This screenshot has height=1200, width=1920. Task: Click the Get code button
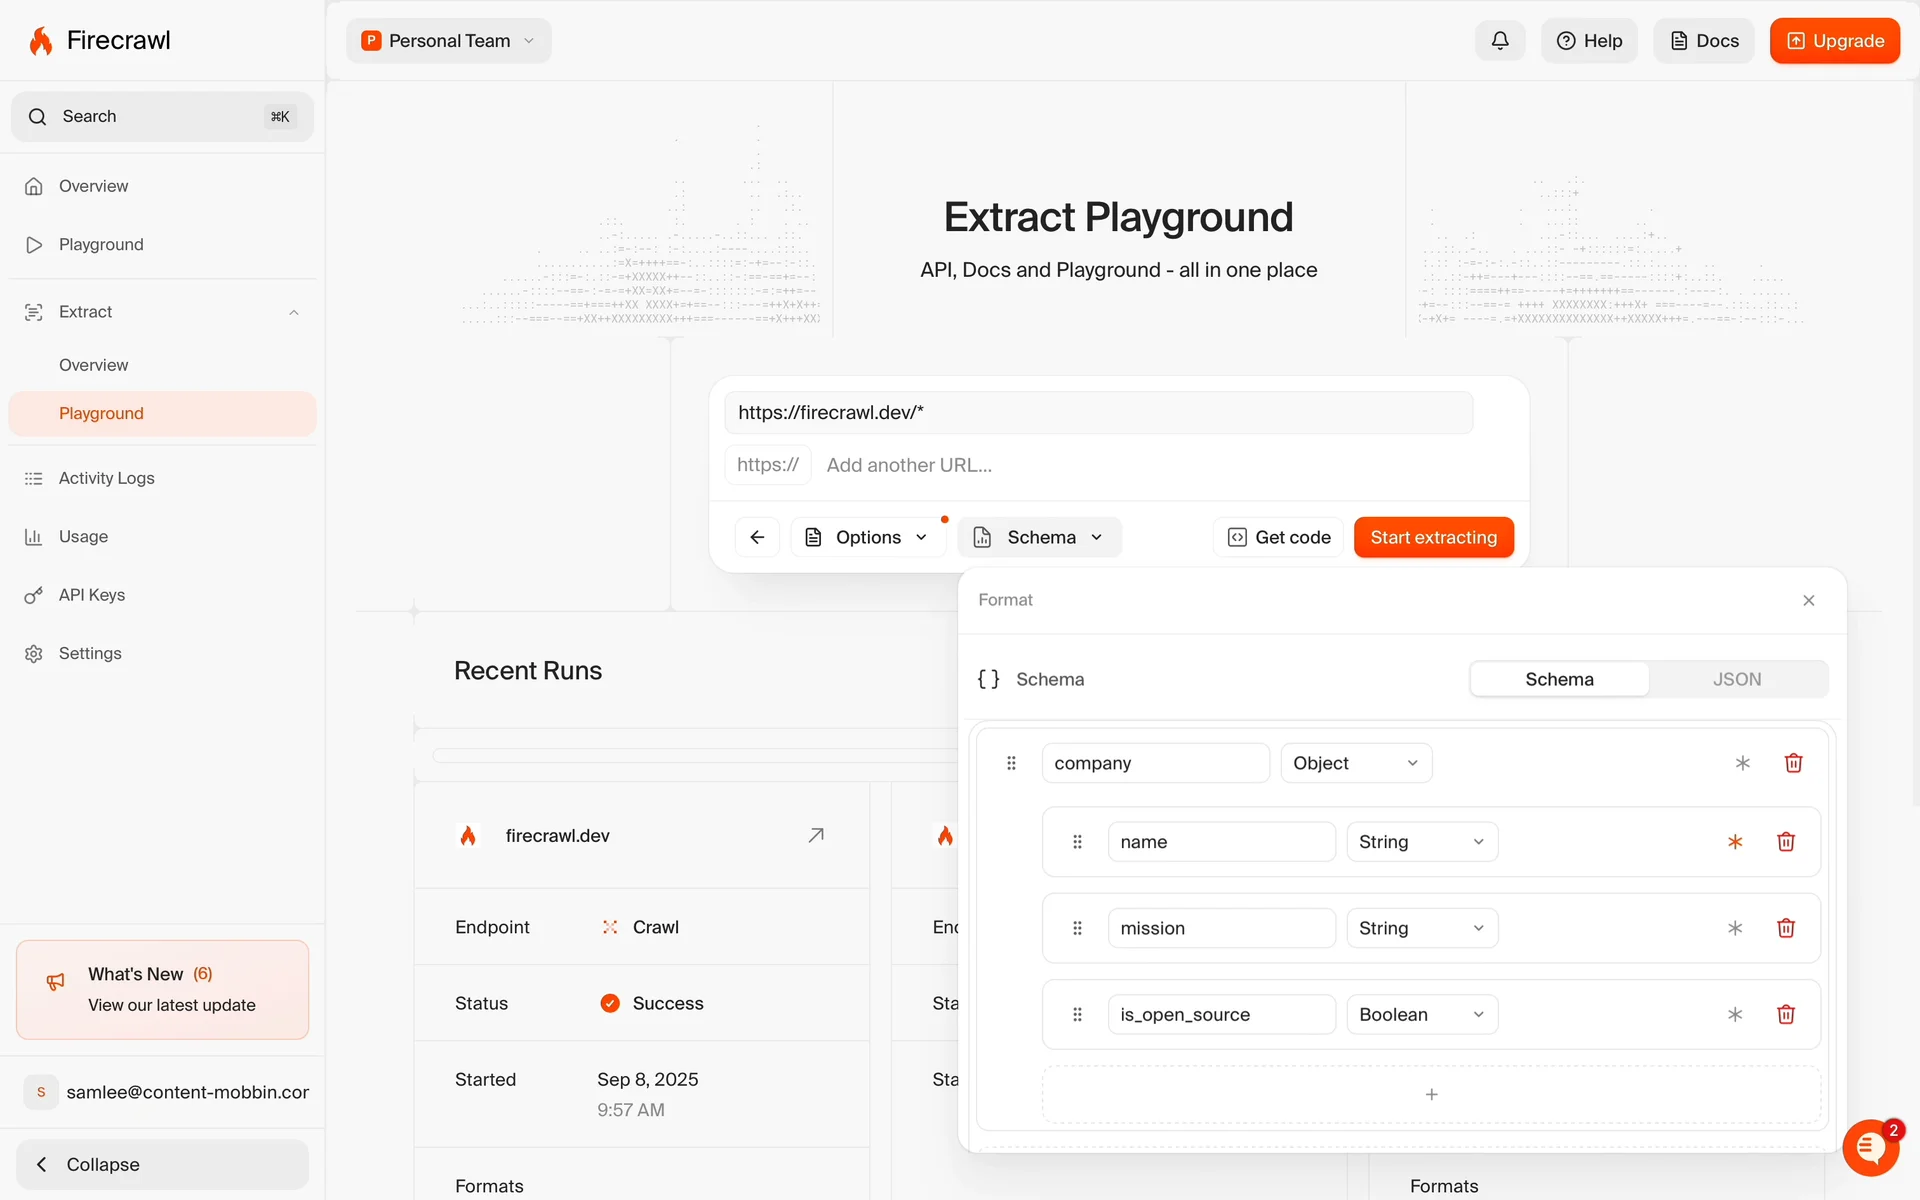[1279, 537]
